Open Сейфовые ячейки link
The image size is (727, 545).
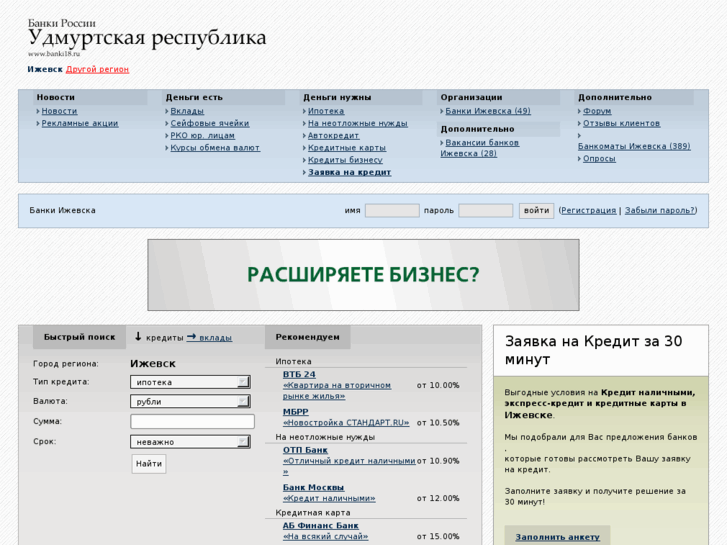(x=210, y=123)
